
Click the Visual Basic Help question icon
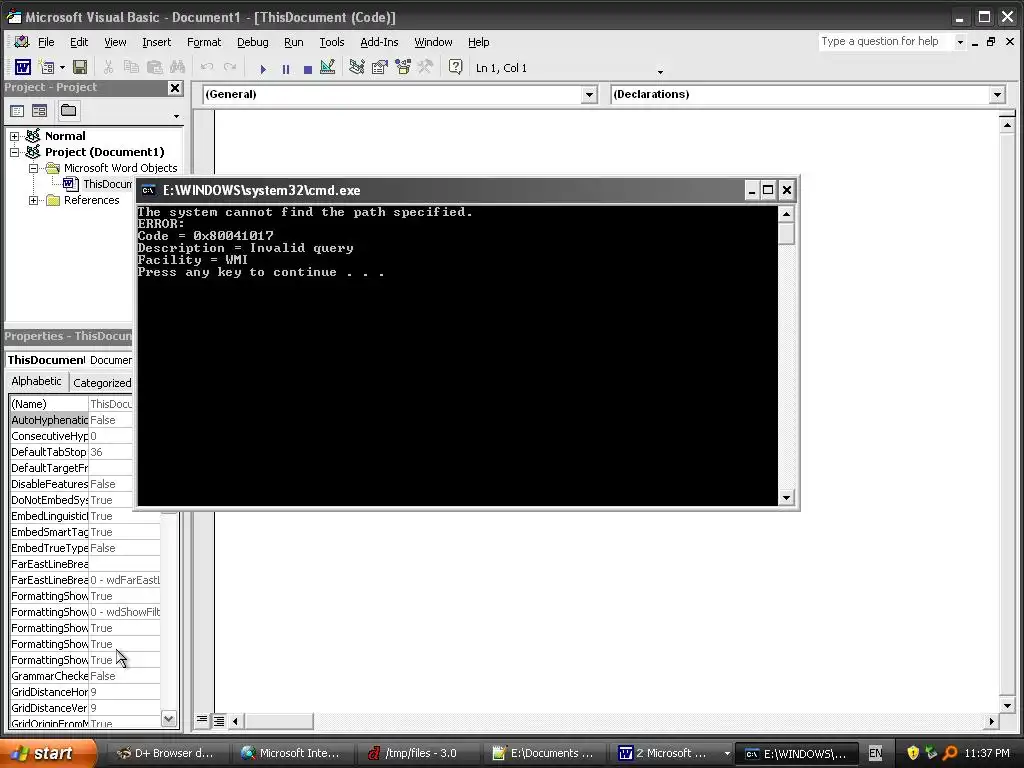tap(455, 67)
